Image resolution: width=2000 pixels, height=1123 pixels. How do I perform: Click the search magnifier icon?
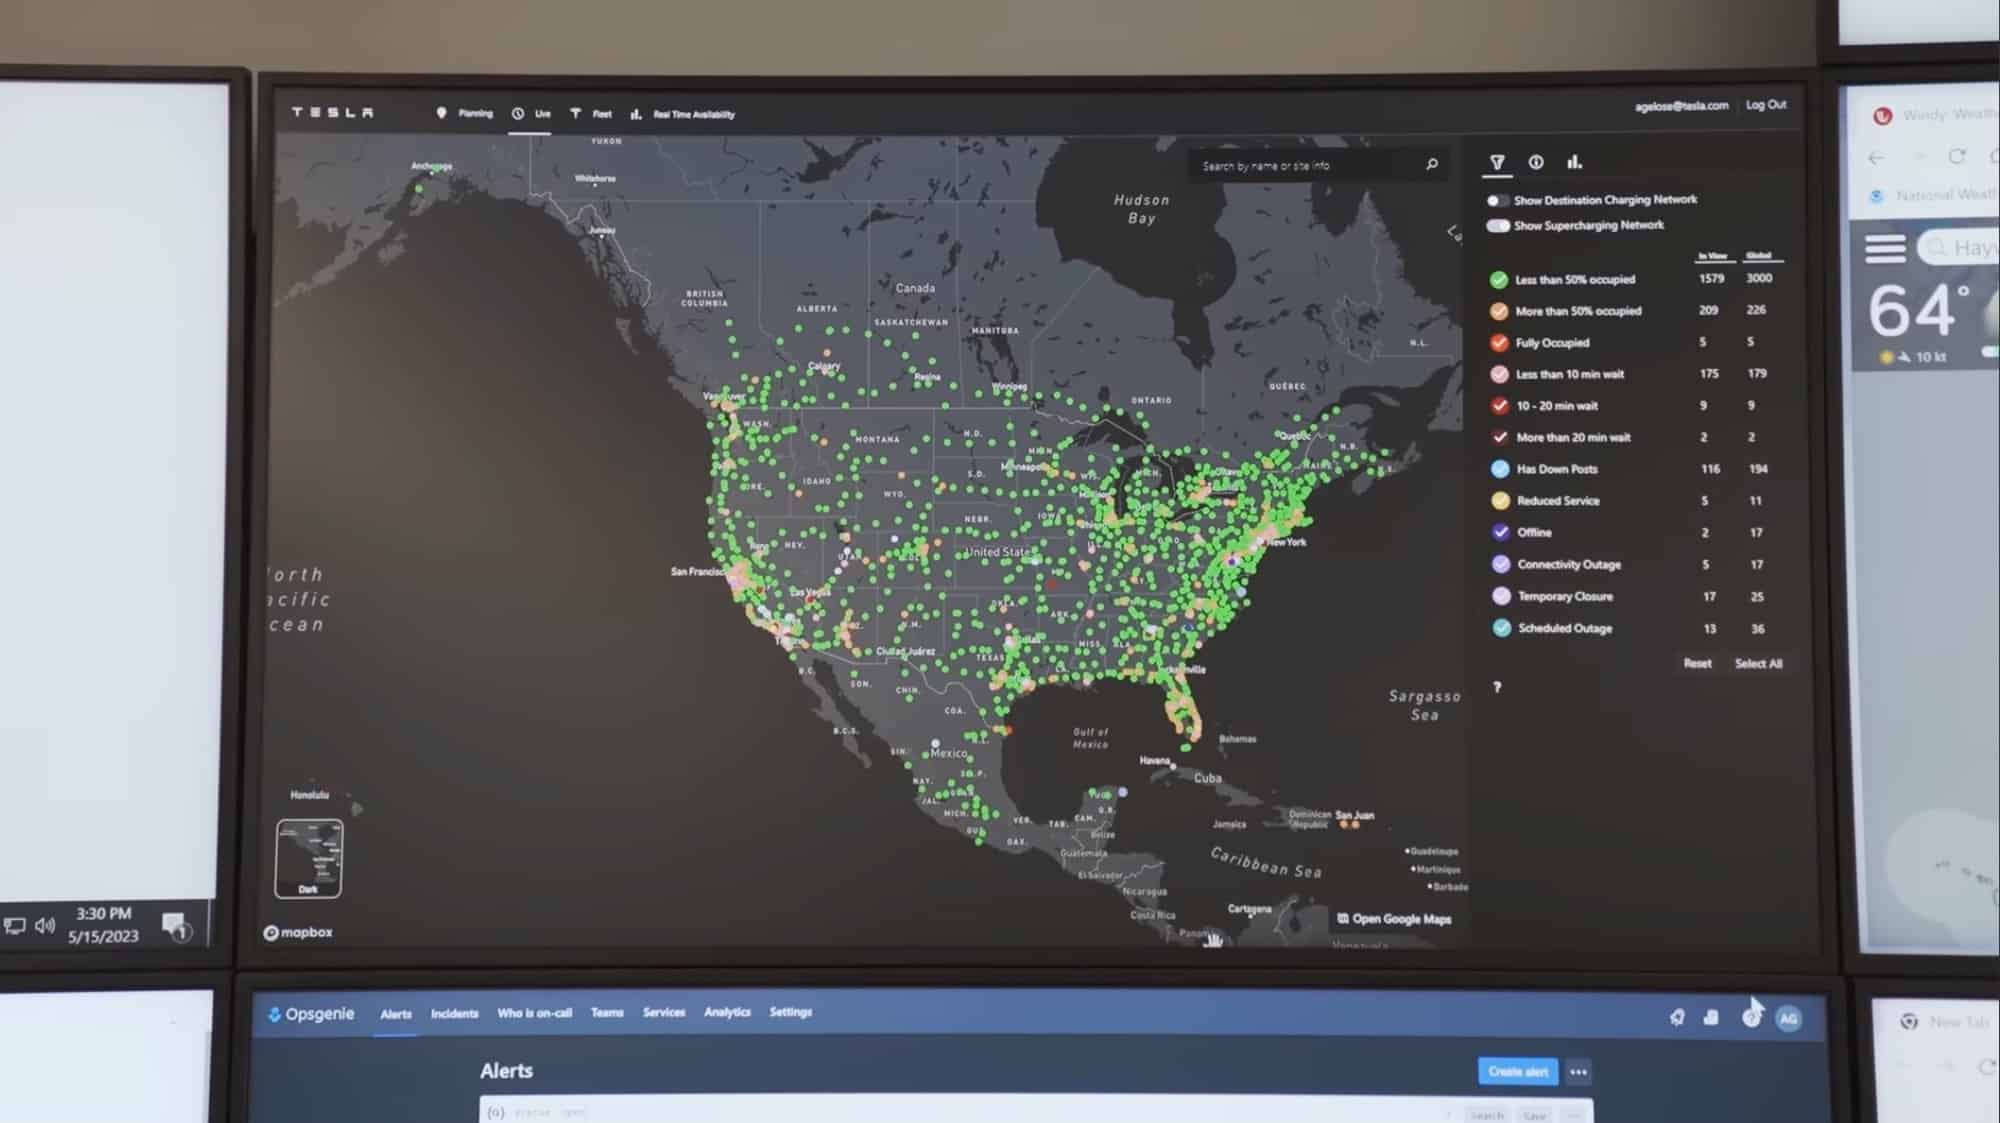pos(1431,164)
